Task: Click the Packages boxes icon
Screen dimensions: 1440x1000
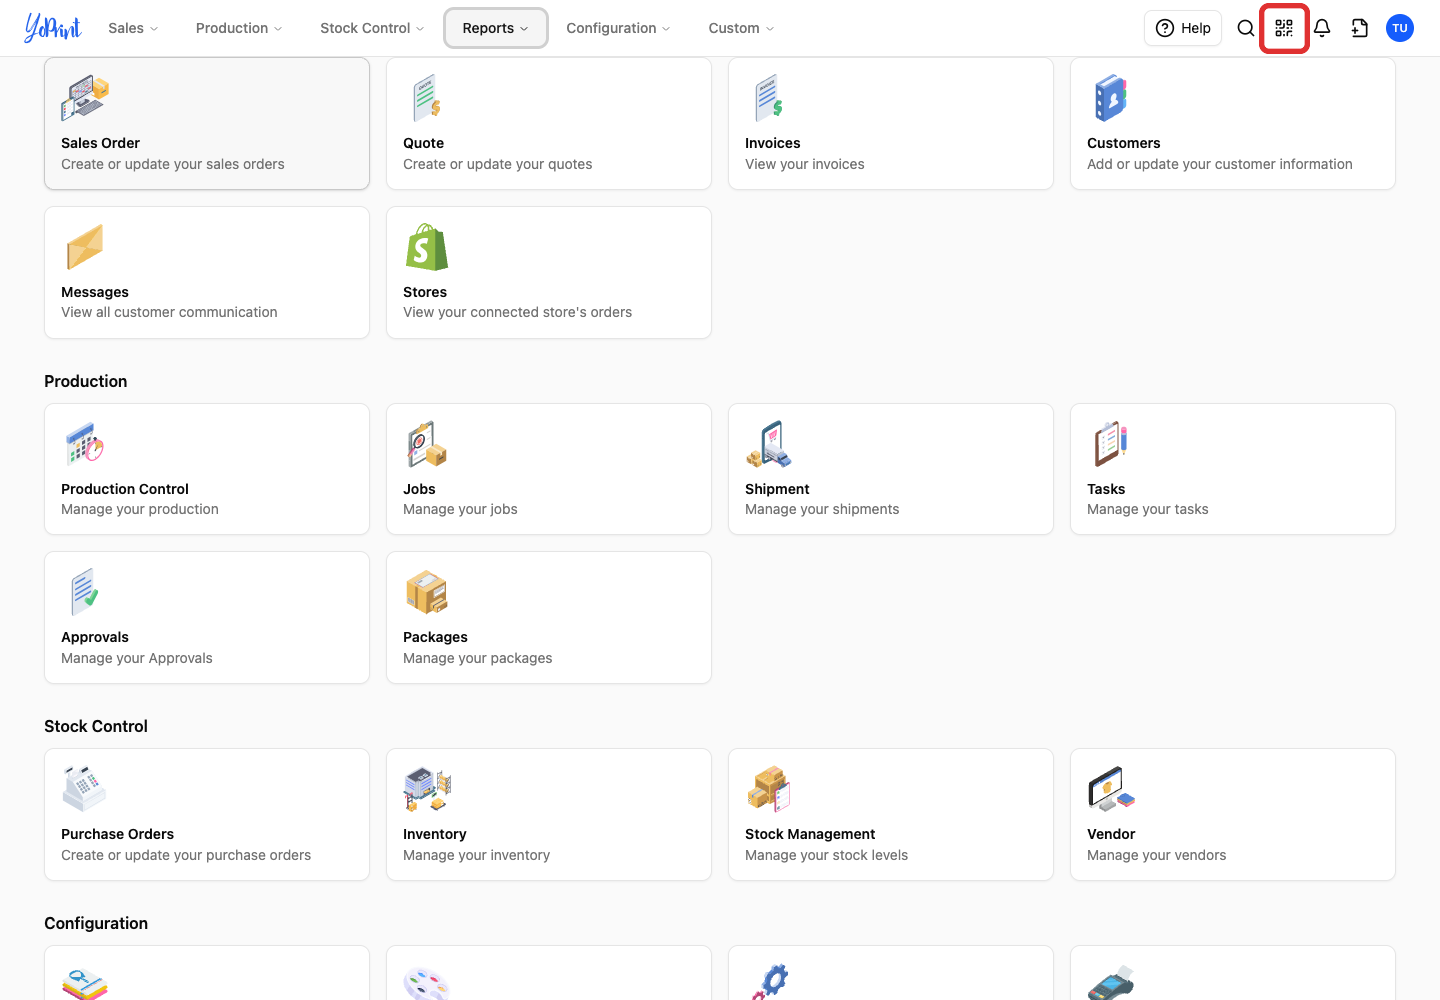Action: click(427, 592)
